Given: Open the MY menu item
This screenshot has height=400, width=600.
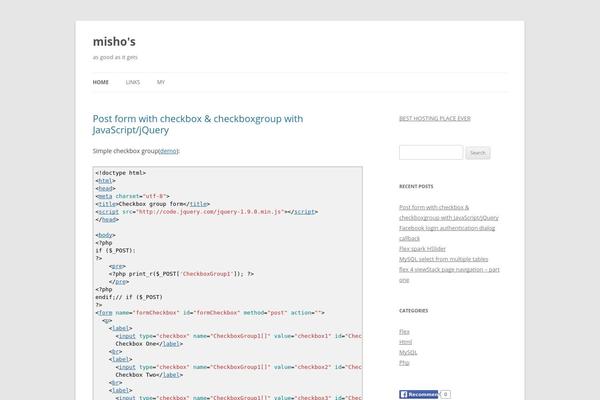Looking at the screenshot, I should coord(161,82).
